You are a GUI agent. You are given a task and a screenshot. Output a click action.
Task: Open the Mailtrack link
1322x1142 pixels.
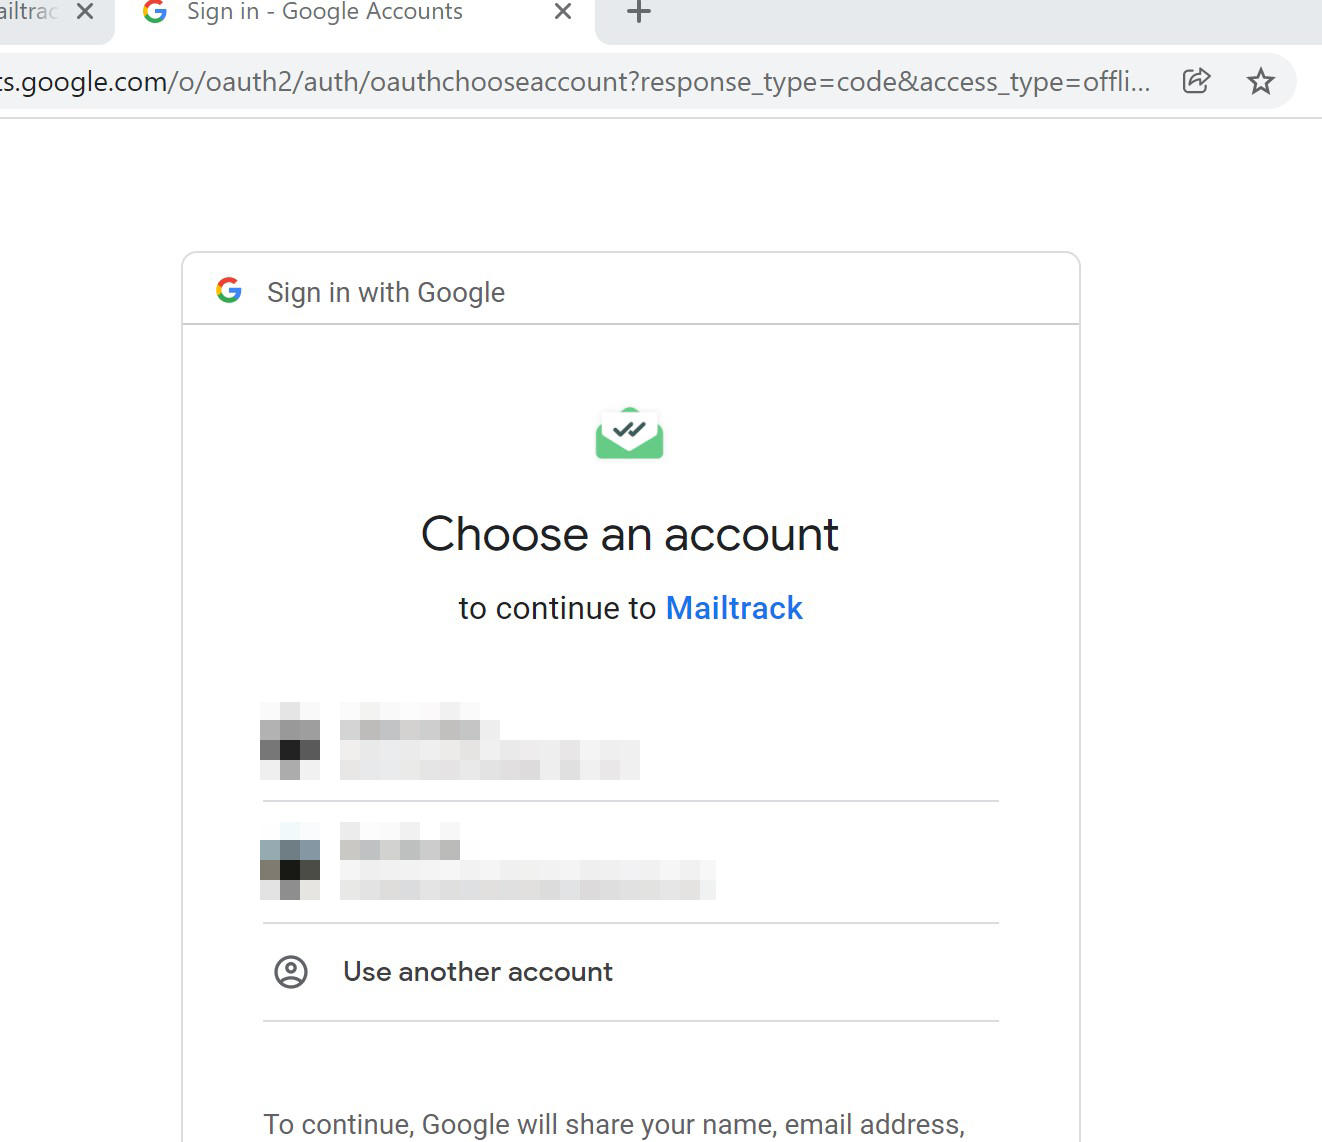click(x=734, y=608)
